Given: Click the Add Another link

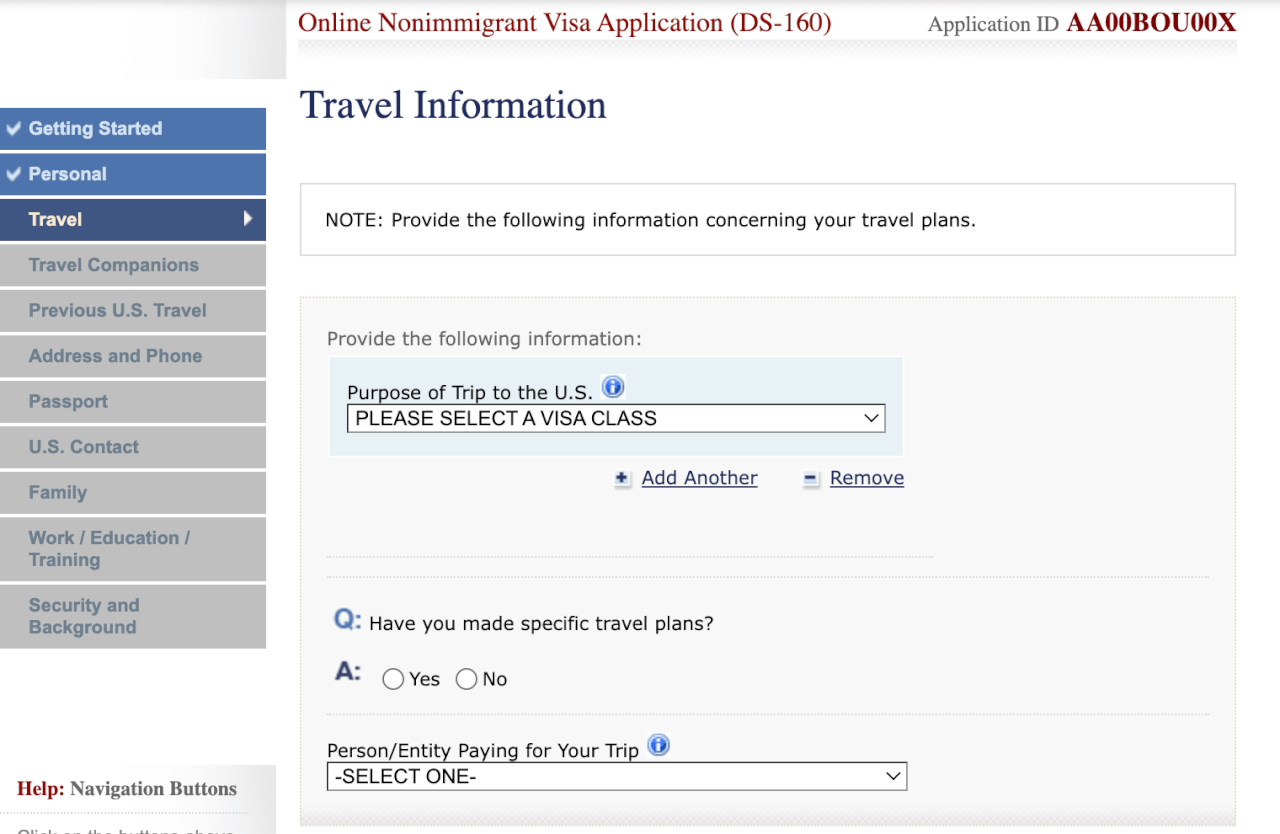Looking at the screenshot, I should [x=699, y=478].
